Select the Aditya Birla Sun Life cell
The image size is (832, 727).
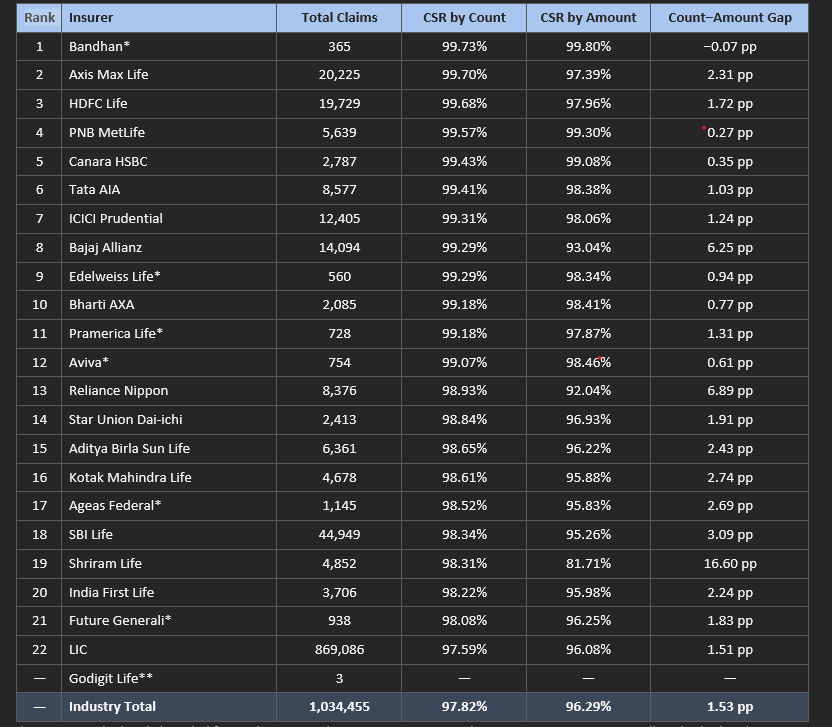169,449
